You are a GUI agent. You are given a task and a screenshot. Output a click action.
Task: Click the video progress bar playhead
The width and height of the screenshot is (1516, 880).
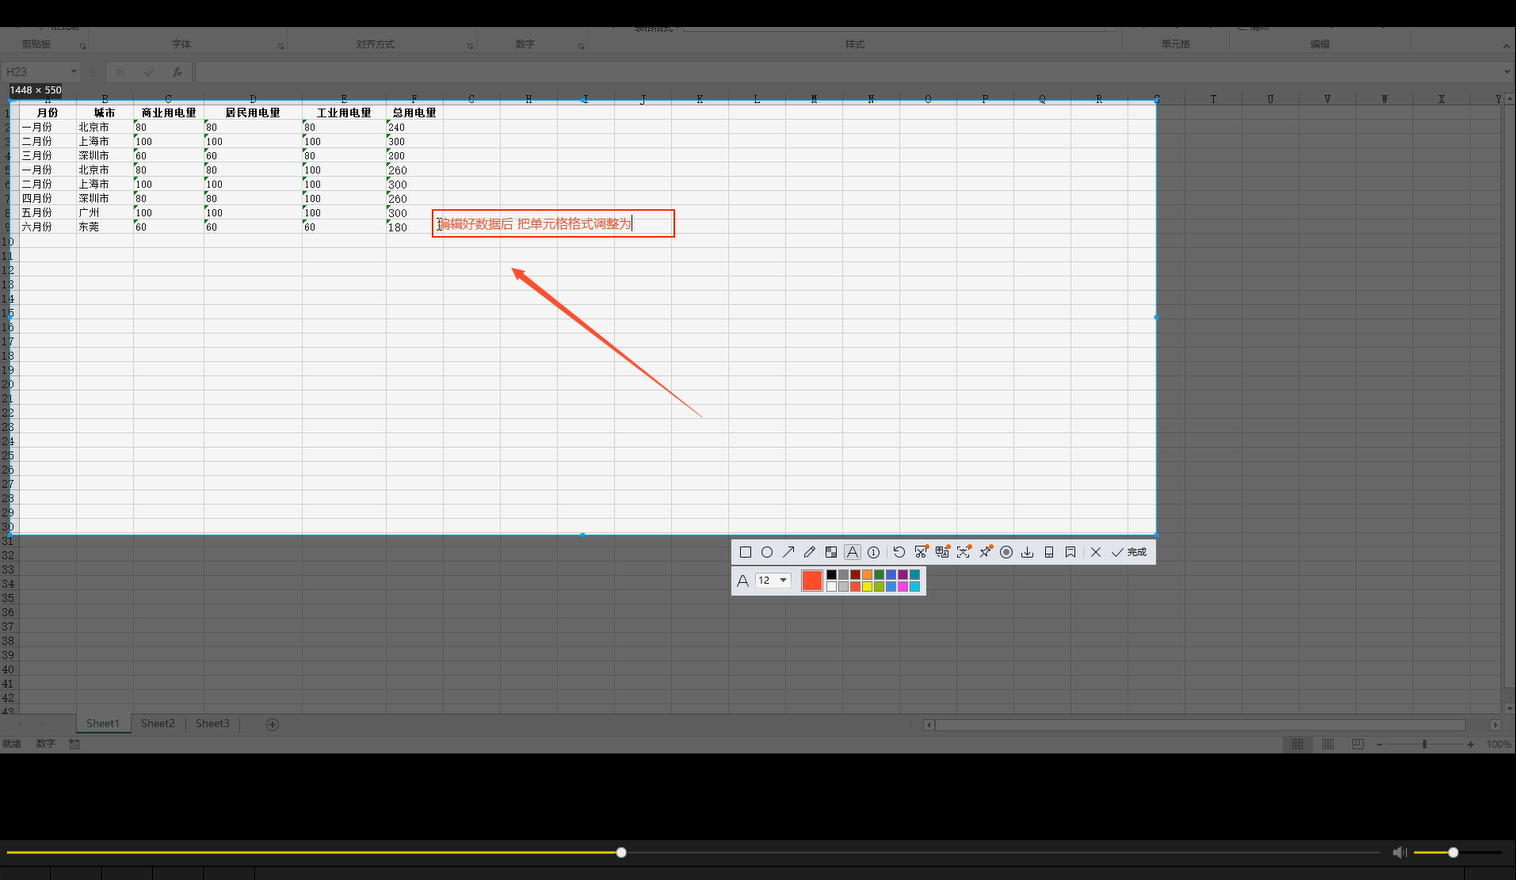pyautogui.click(x=621, y=852)
